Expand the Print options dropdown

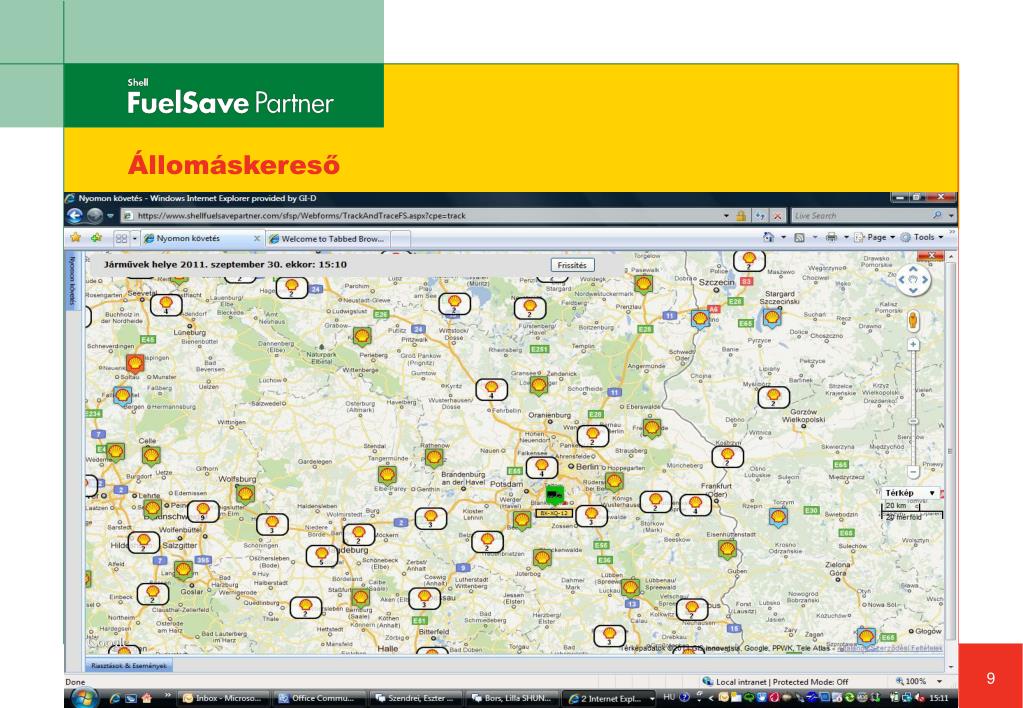tap(846, 238)
